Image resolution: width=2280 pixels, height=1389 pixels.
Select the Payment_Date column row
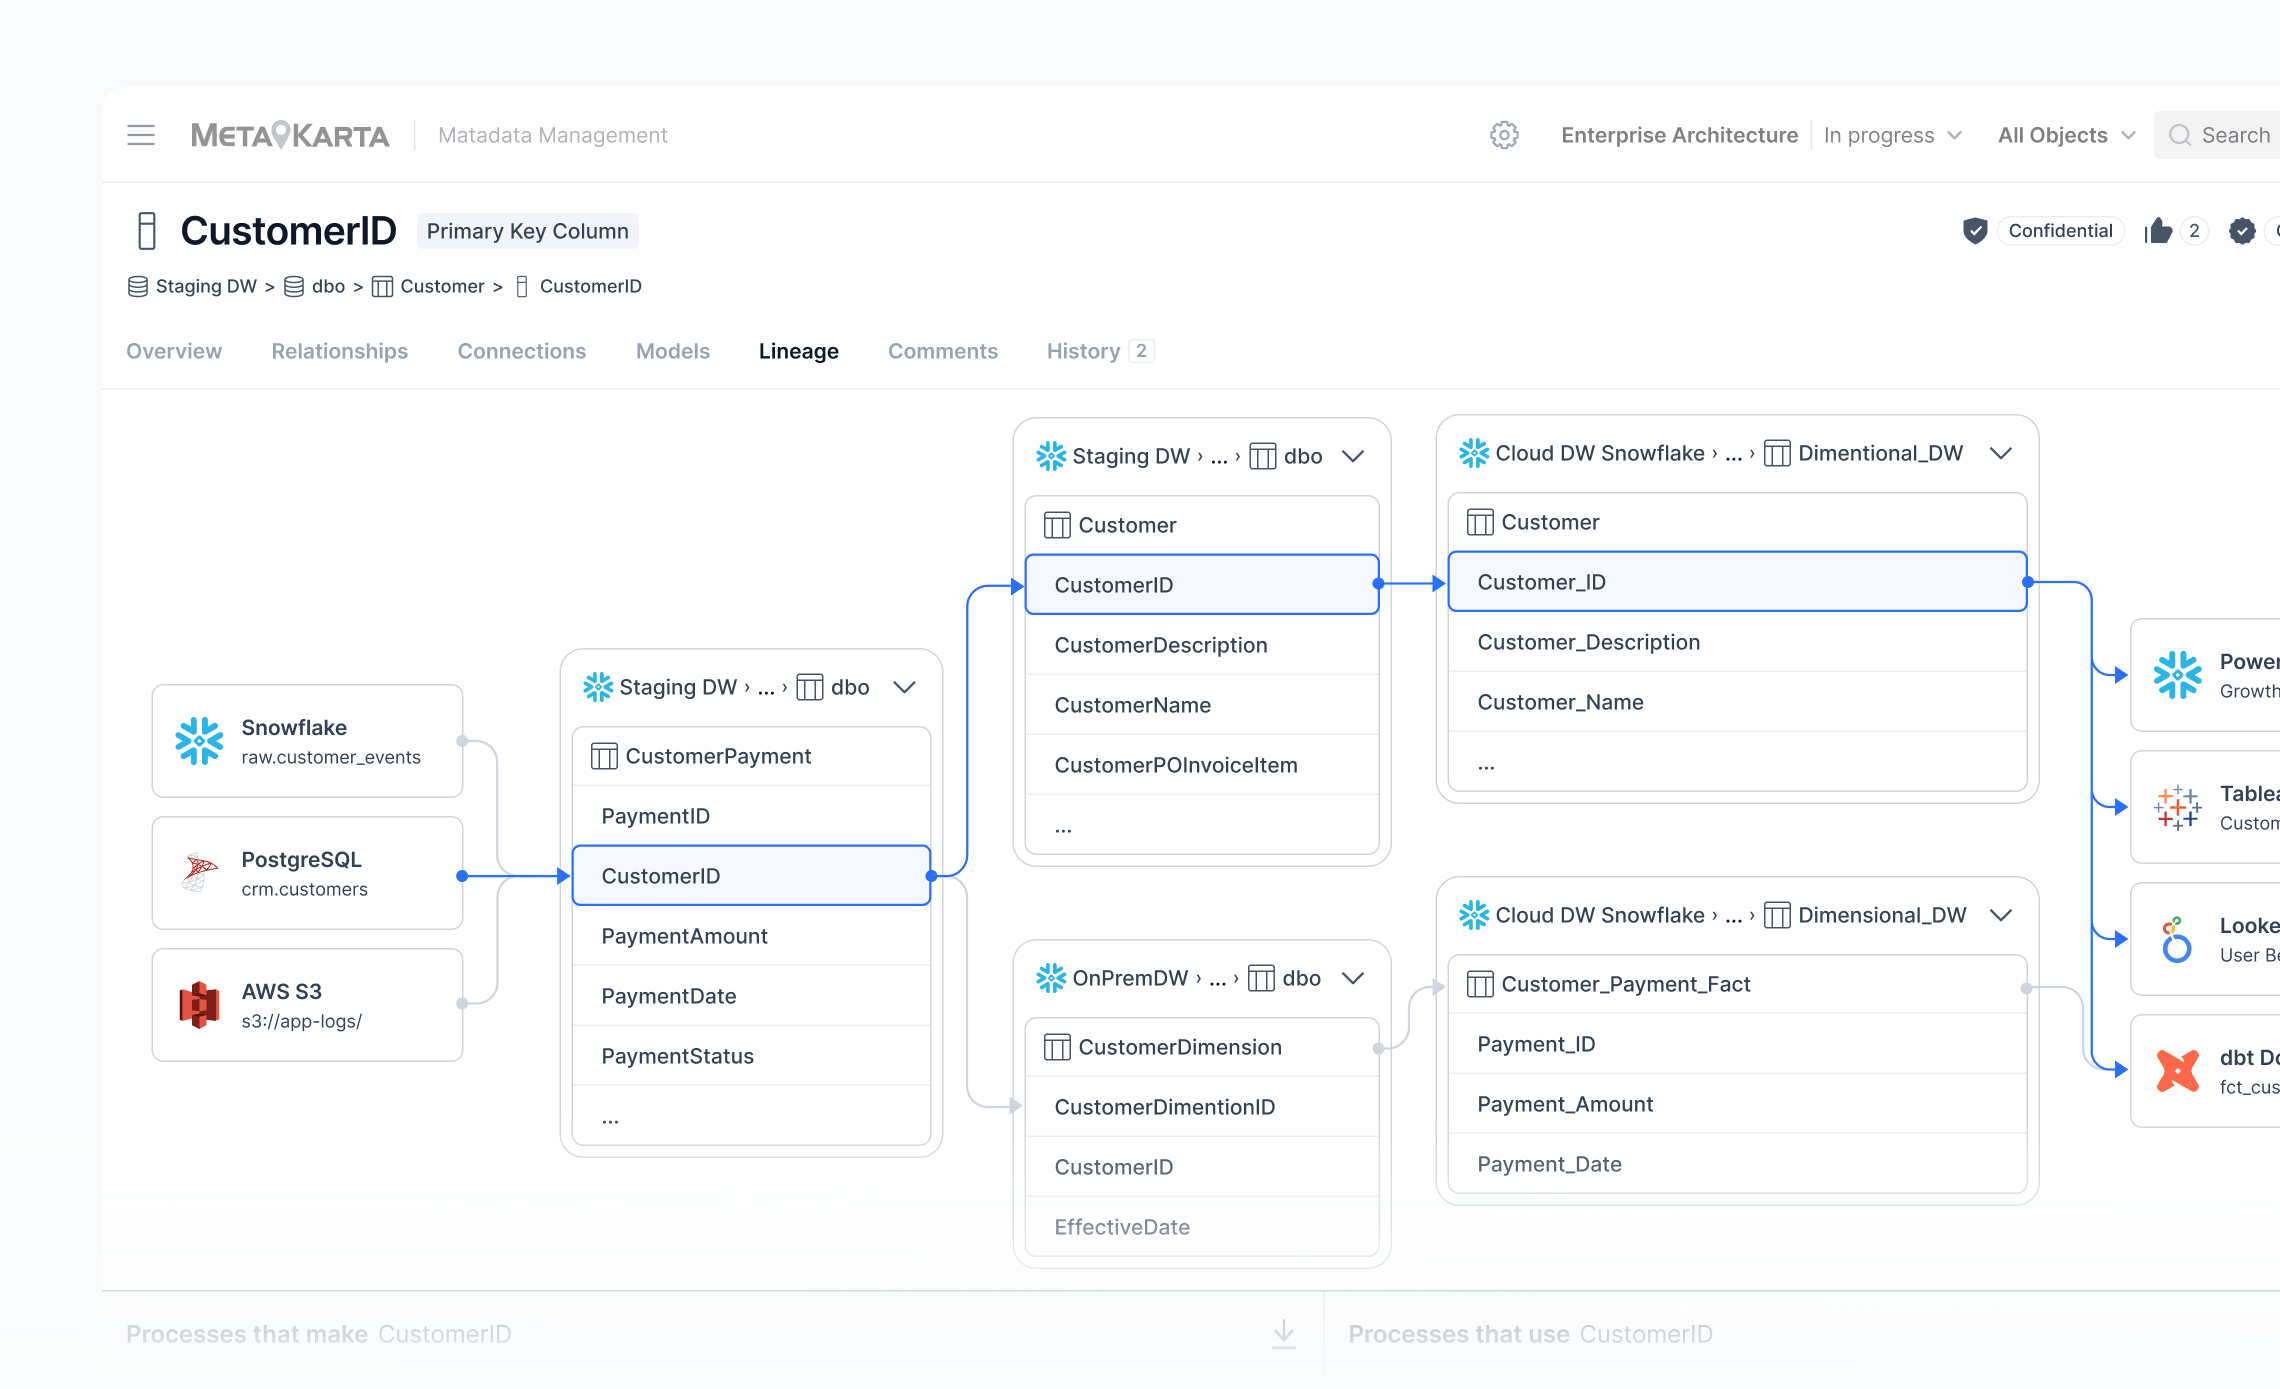[1737, 1164]
